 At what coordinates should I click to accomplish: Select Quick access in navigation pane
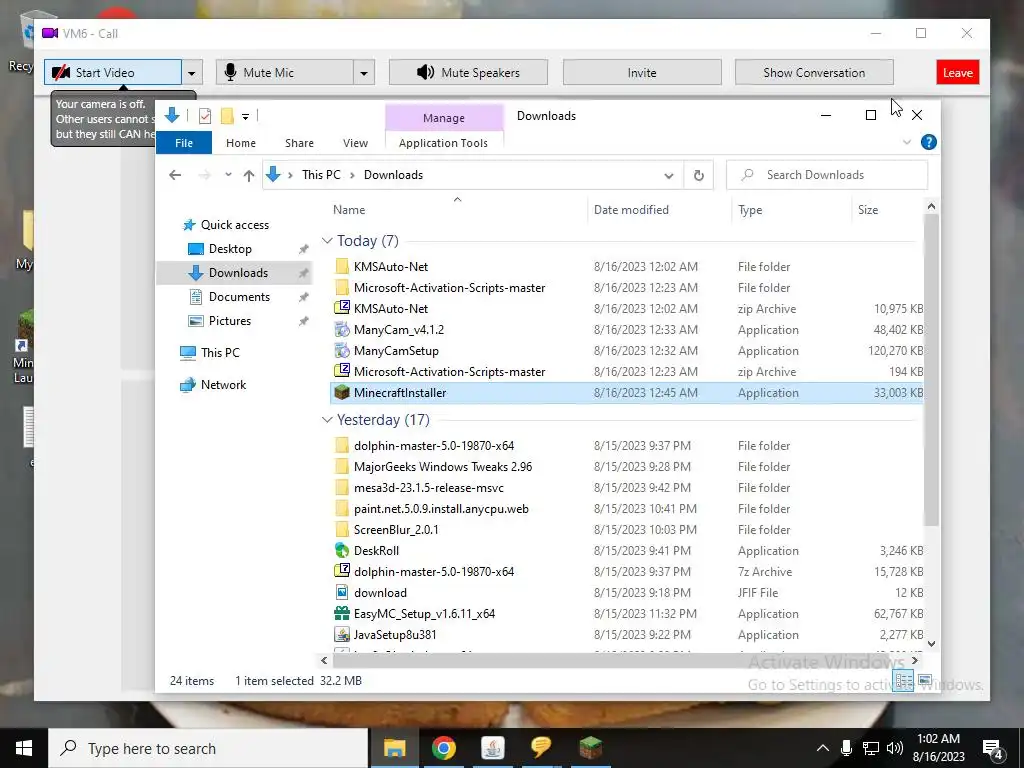234,225
